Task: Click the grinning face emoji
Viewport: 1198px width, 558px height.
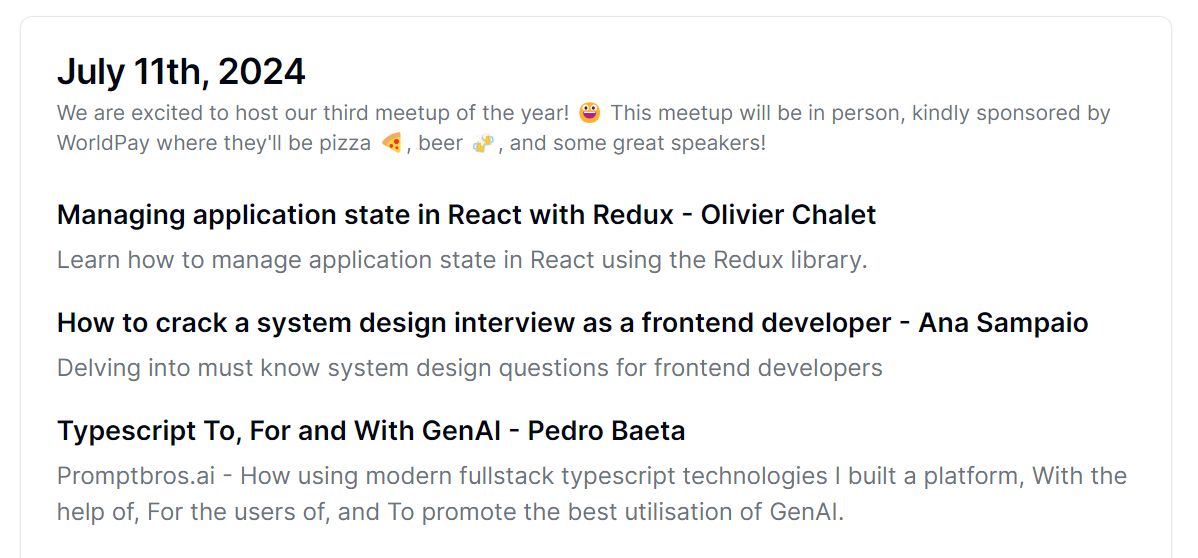Action: coord(589,113)
